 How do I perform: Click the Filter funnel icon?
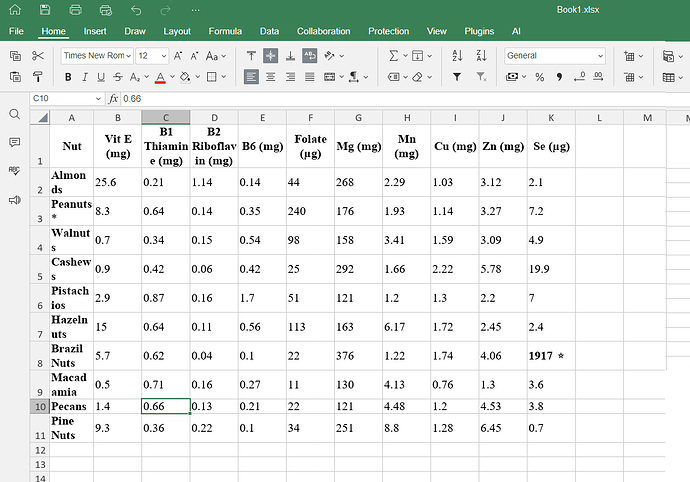[457, 77]
